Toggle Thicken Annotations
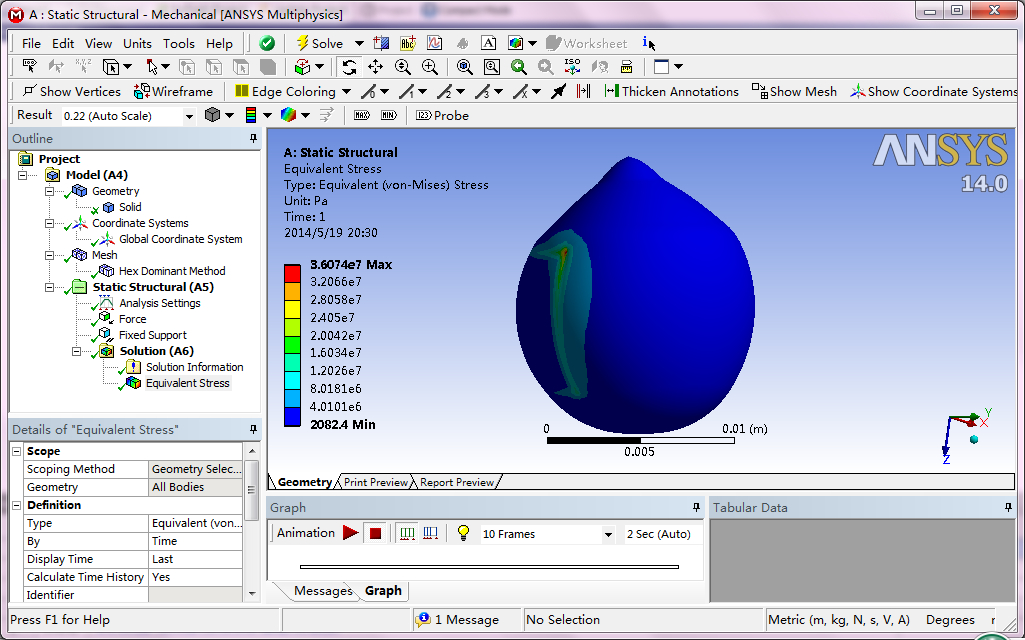The image size is (1025, 640). point(671,92)
